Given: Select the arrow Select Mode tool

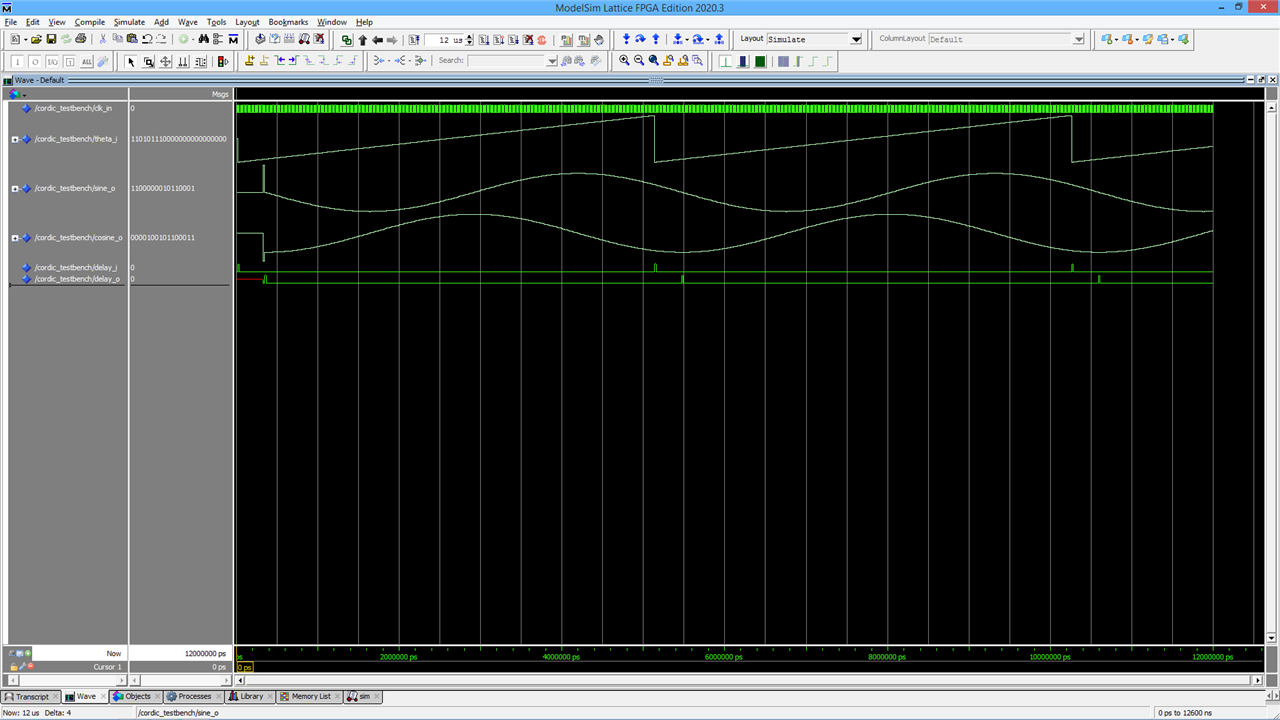Looking at the screenshot, I should coord(131,61).
